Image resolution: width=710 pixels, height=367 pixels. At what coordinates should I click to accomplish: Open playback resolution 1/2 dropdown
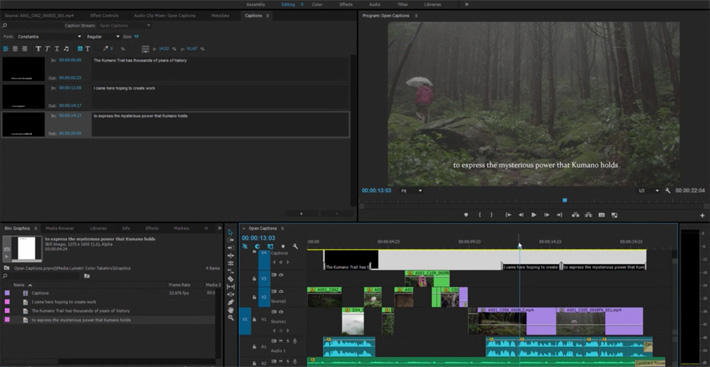pyautogui.click(x=648, y=191)
